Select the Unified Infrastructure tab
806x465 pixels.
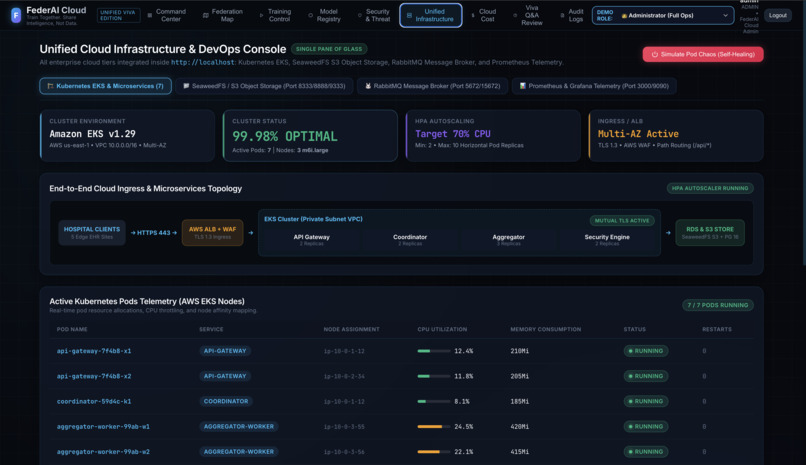click(x=431, y=15)
